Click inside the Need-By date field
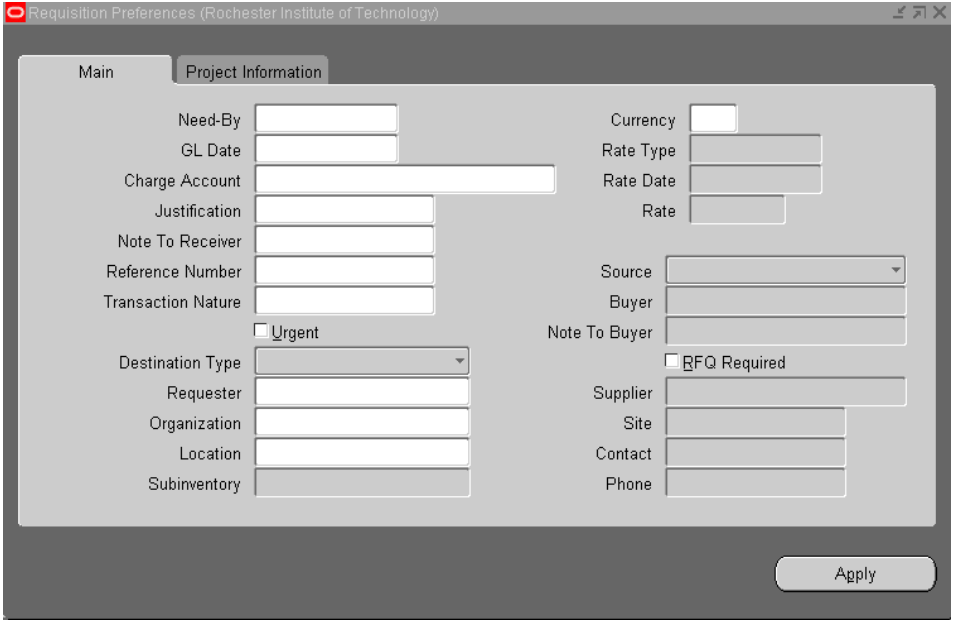This screenshot has height=623, width=955. point(325,116)
